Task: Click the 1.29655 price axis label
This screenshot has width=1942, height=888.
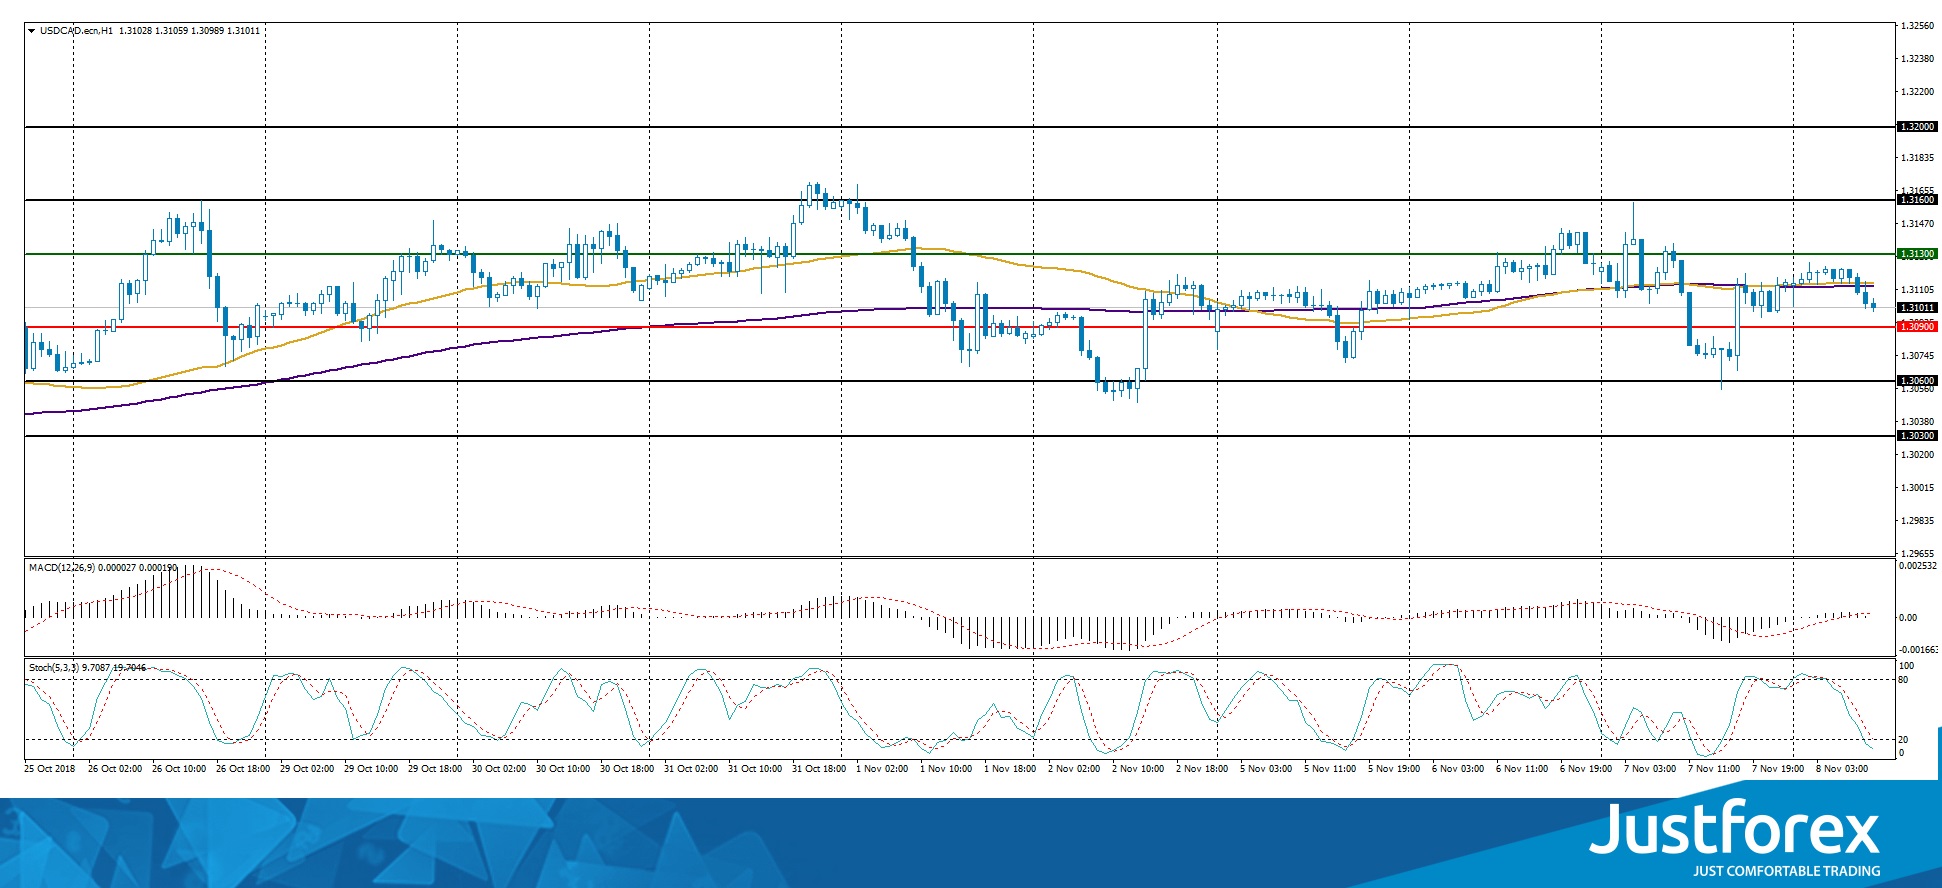Action: 1917,553
